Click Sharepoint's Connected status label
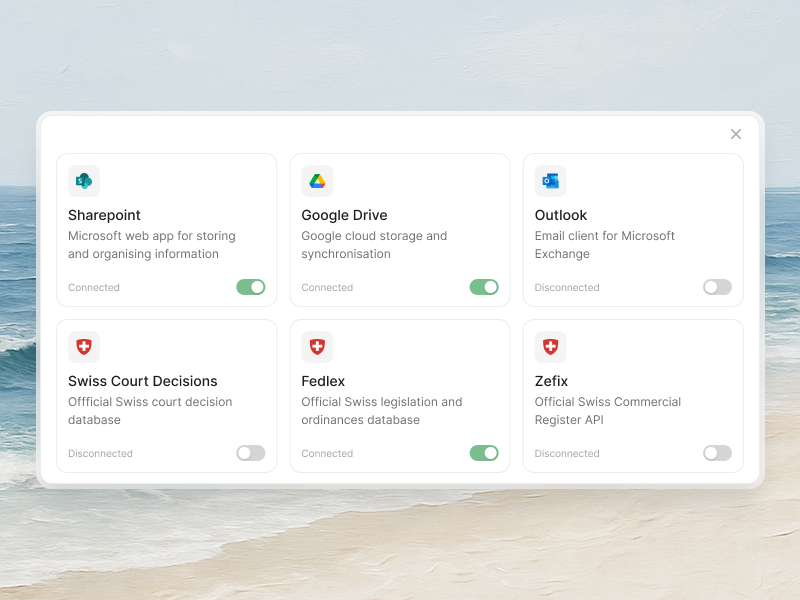This screenshot has height=600, width=800. tap(94, 287)
